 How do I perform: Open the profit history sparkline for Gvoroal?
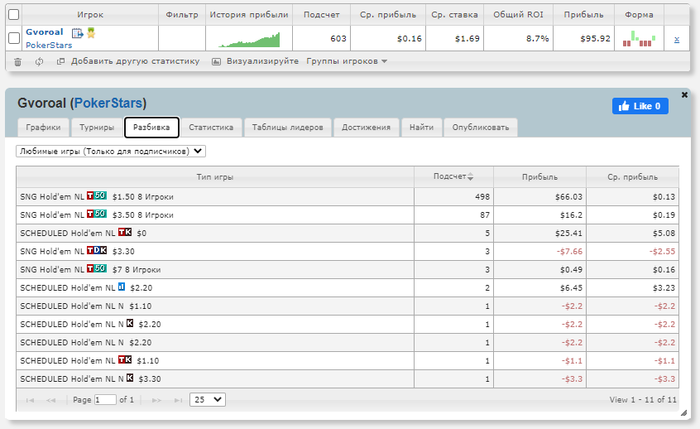249,39
